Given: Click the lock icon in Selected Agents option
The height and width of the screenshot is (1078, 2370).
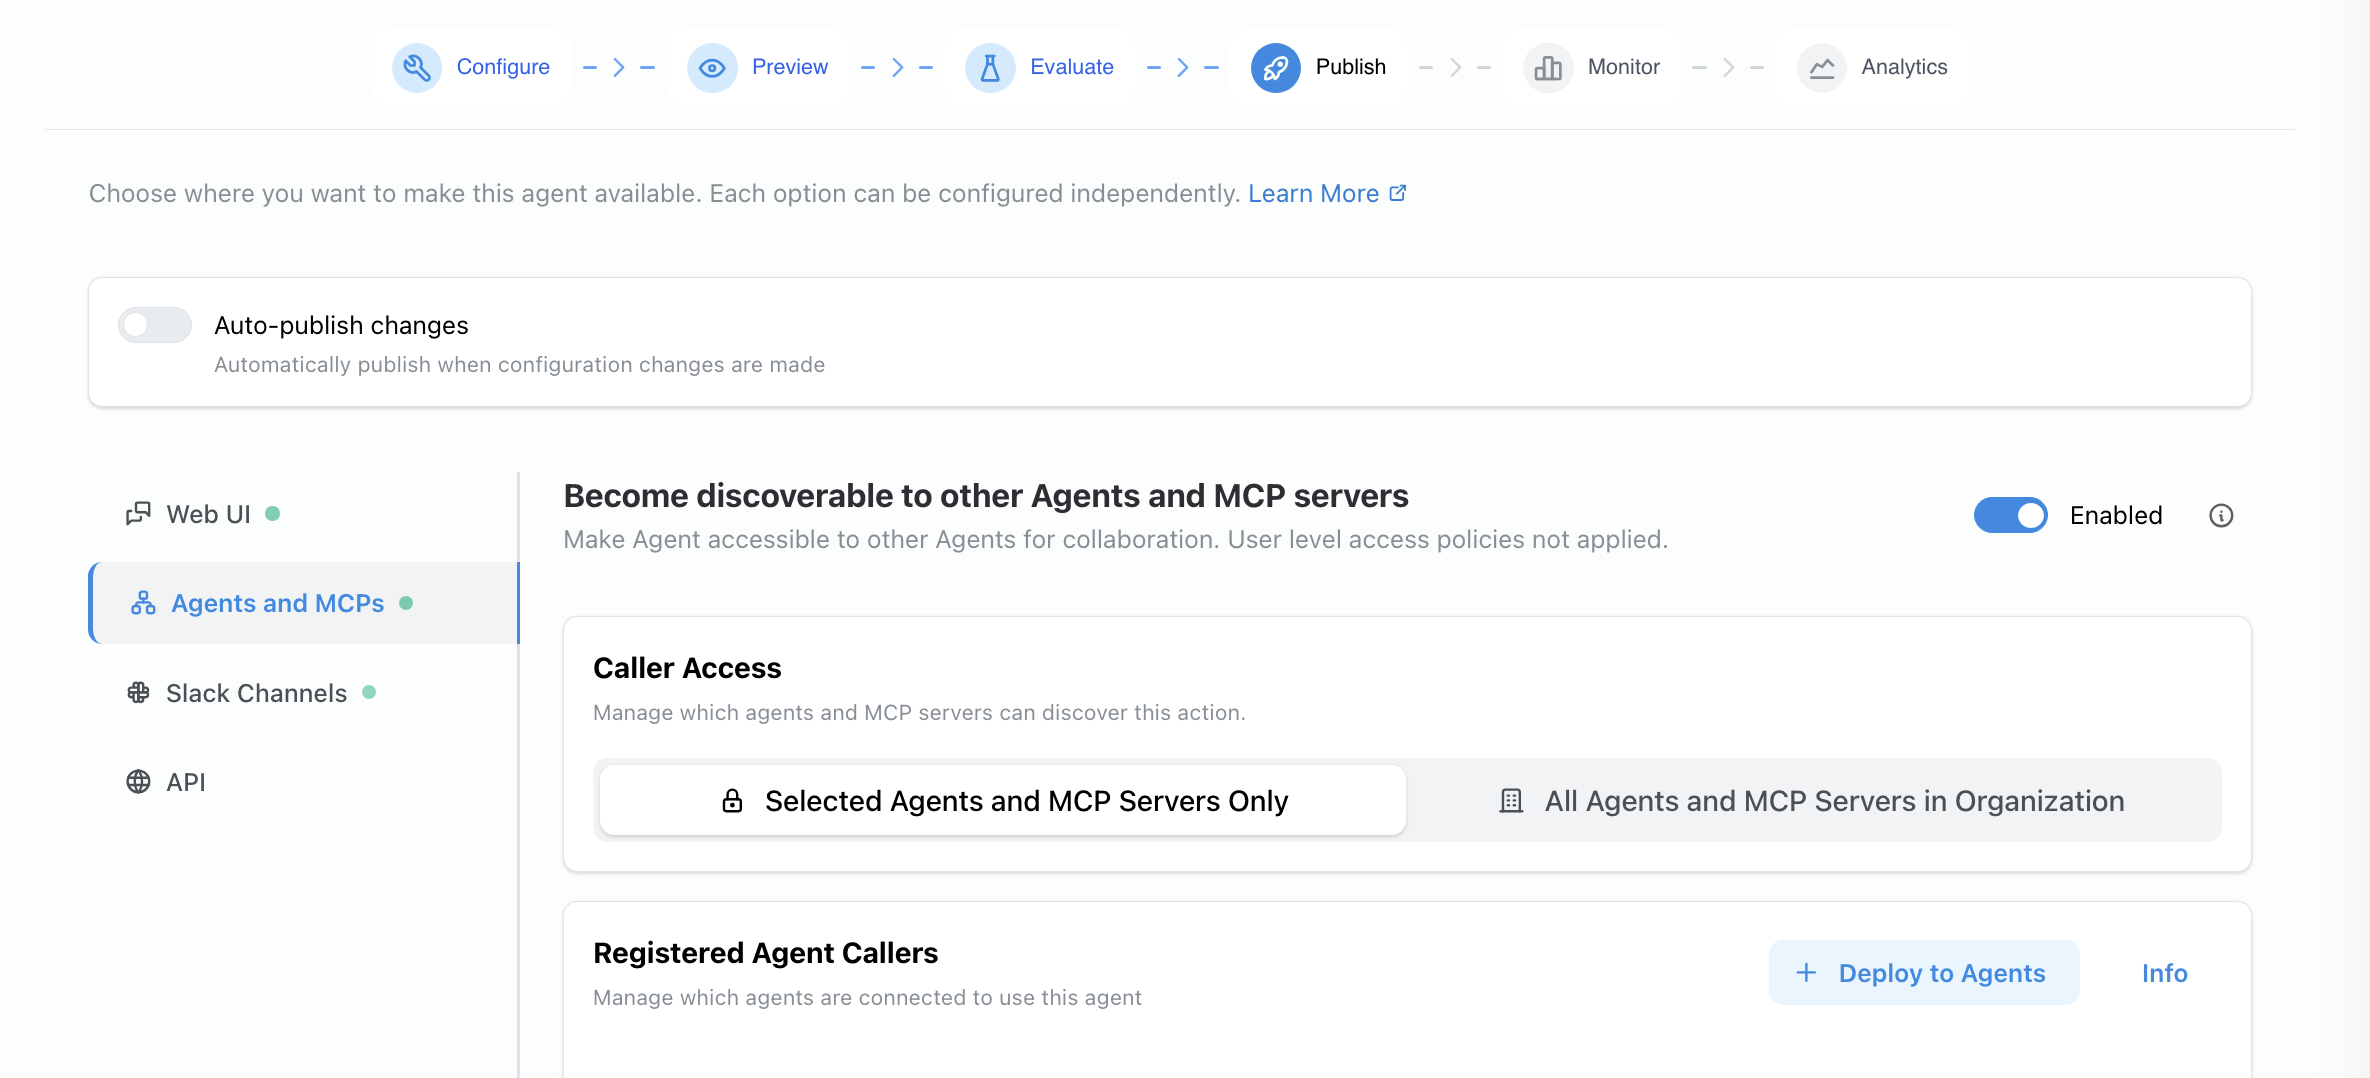Looking at the screenshot, I should (x=732, y=800).
